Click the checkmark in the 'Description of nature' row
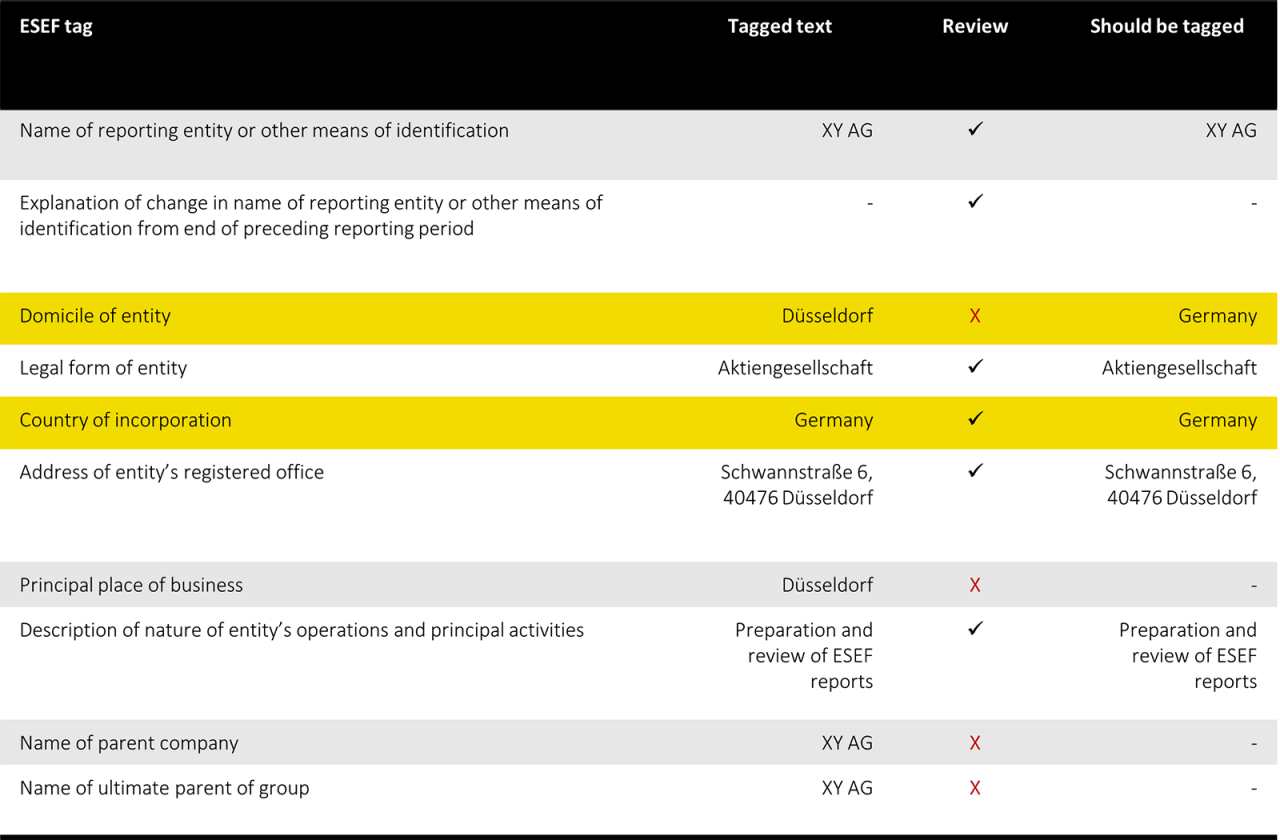The height and width of the screenshot is (840, 1280). (975, 629)
